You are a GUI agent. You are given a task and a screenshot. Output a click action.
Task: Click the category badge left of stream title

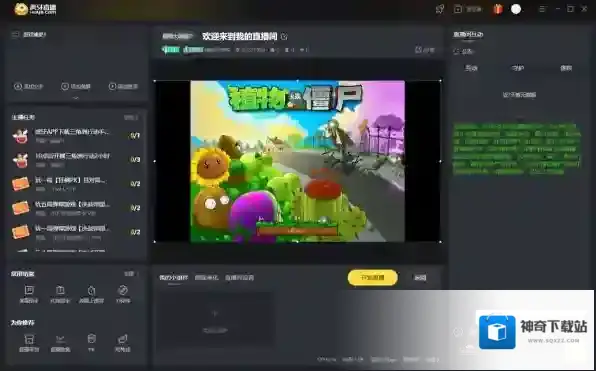coord(178,36)
